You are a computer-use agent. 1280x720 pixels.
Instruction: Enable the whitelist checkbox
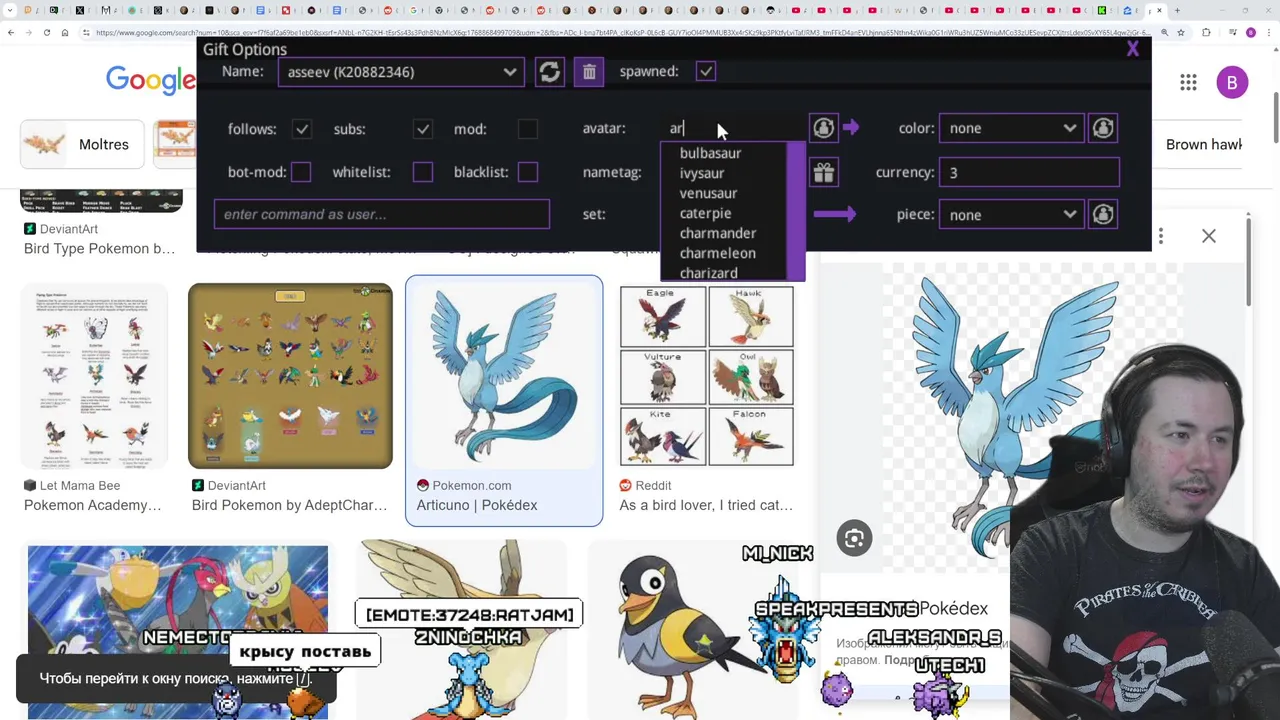pos(422,172)
